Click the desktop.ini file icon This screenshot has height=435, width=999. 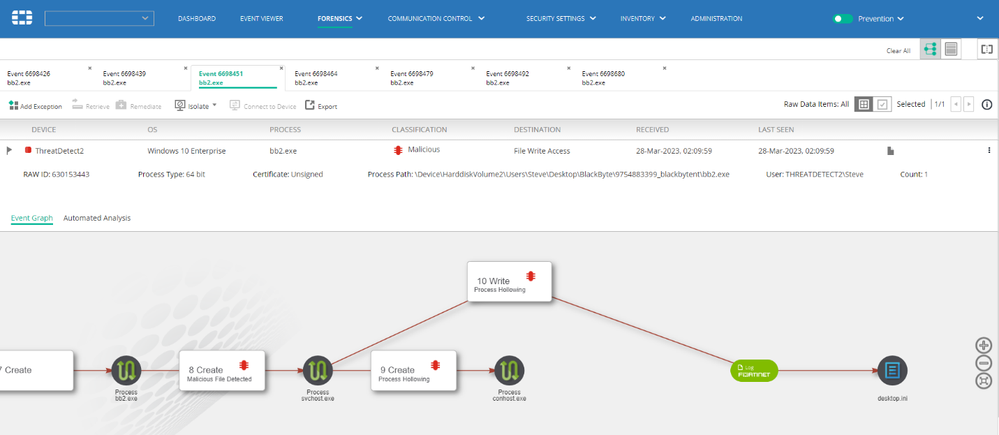pos(892,370)
